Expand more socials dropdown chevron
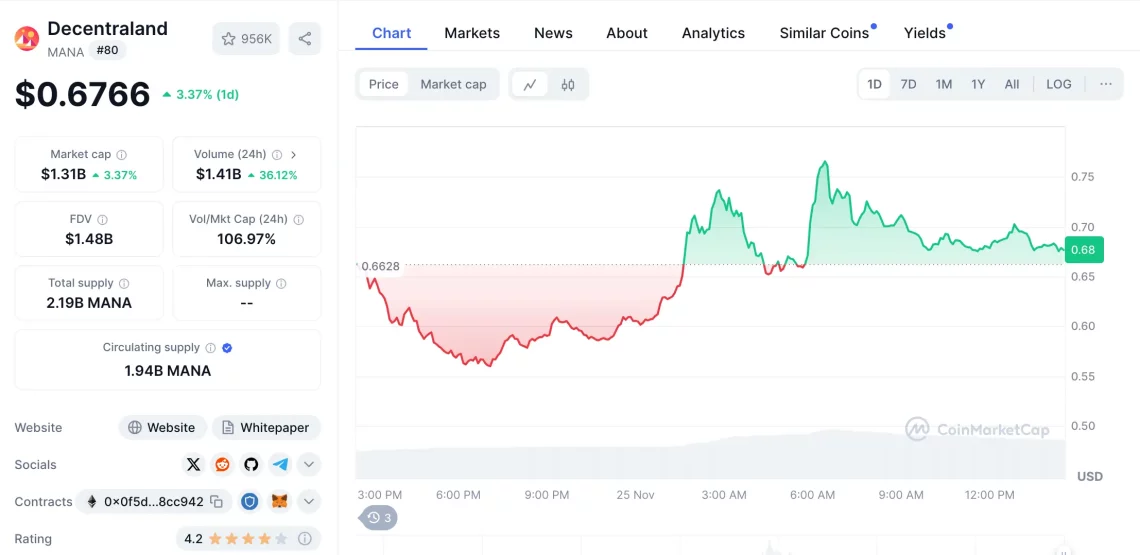1140x555 pixels. (309, 464)
